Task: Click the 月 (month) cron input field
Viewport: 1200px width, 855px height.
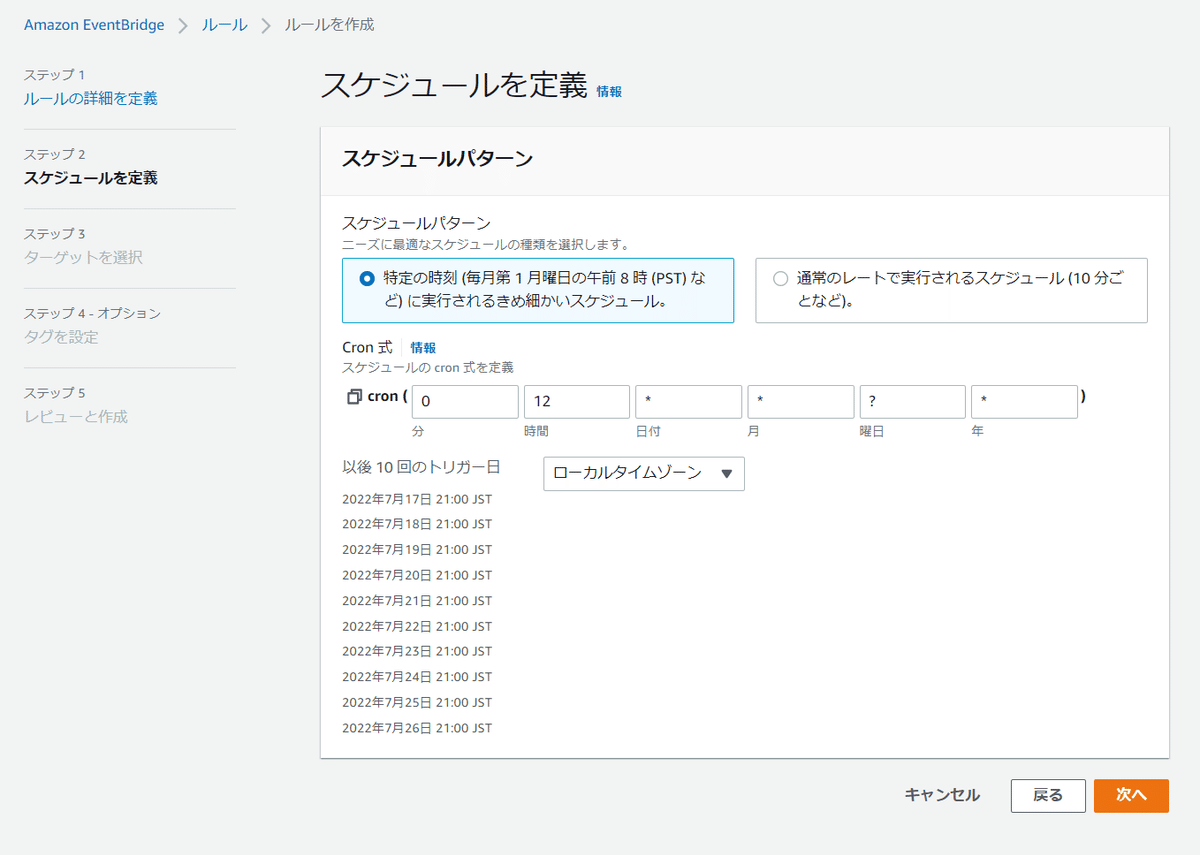Action: (800, 401)
